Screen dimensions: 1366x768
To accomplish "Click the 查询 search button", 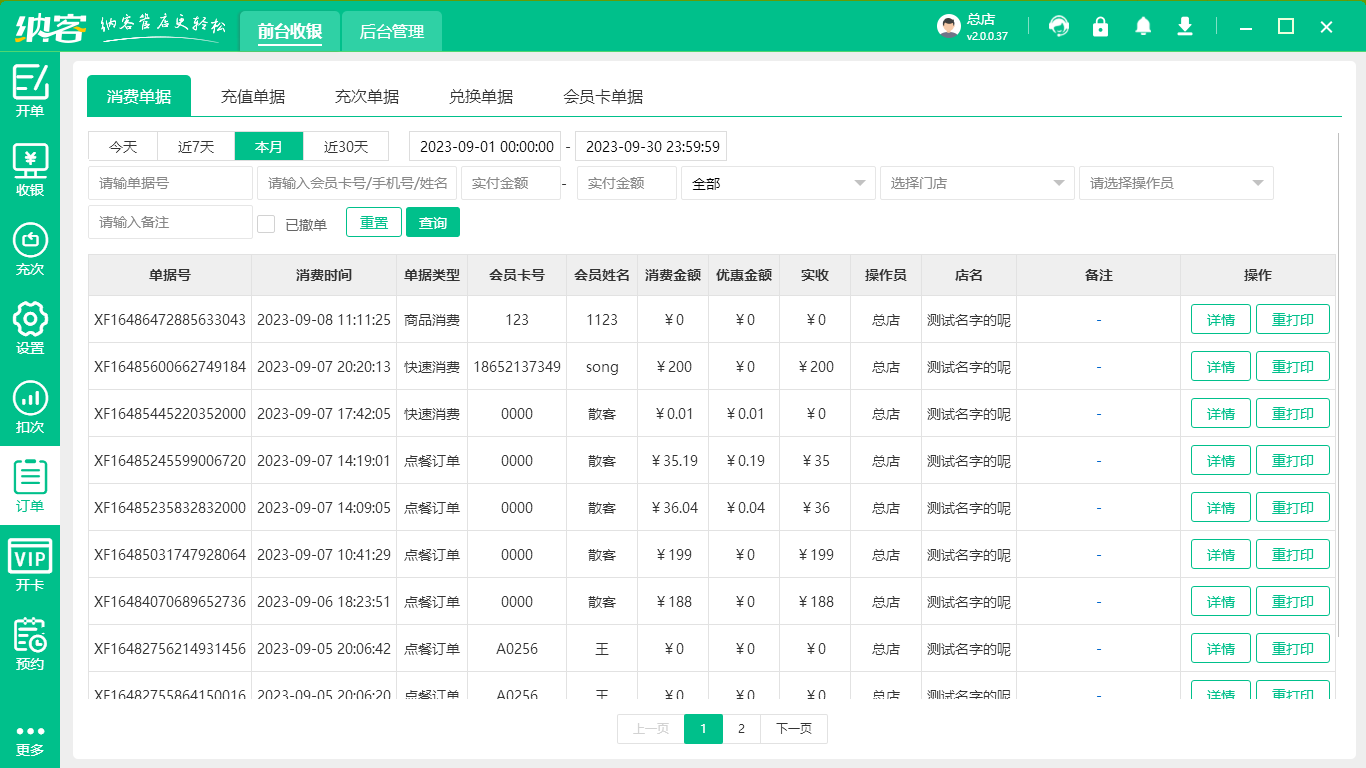I will tap(433, 222).
